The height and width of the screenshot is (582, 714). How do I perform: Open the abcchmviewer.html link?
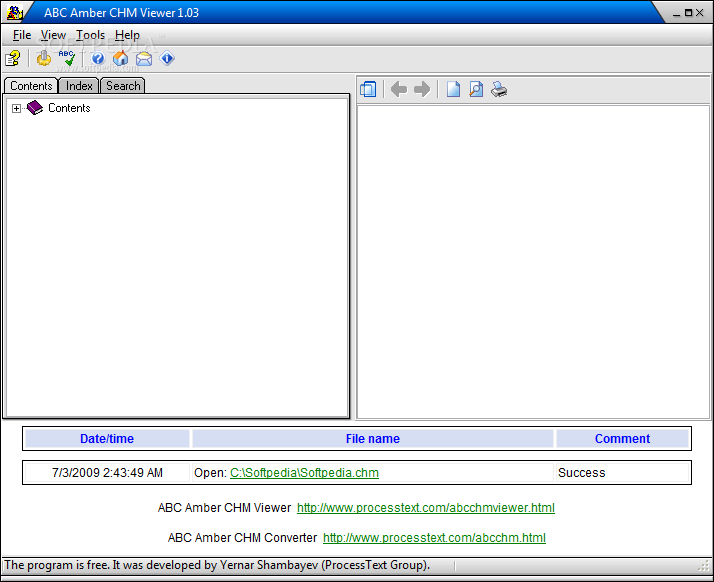click(426, 508)
